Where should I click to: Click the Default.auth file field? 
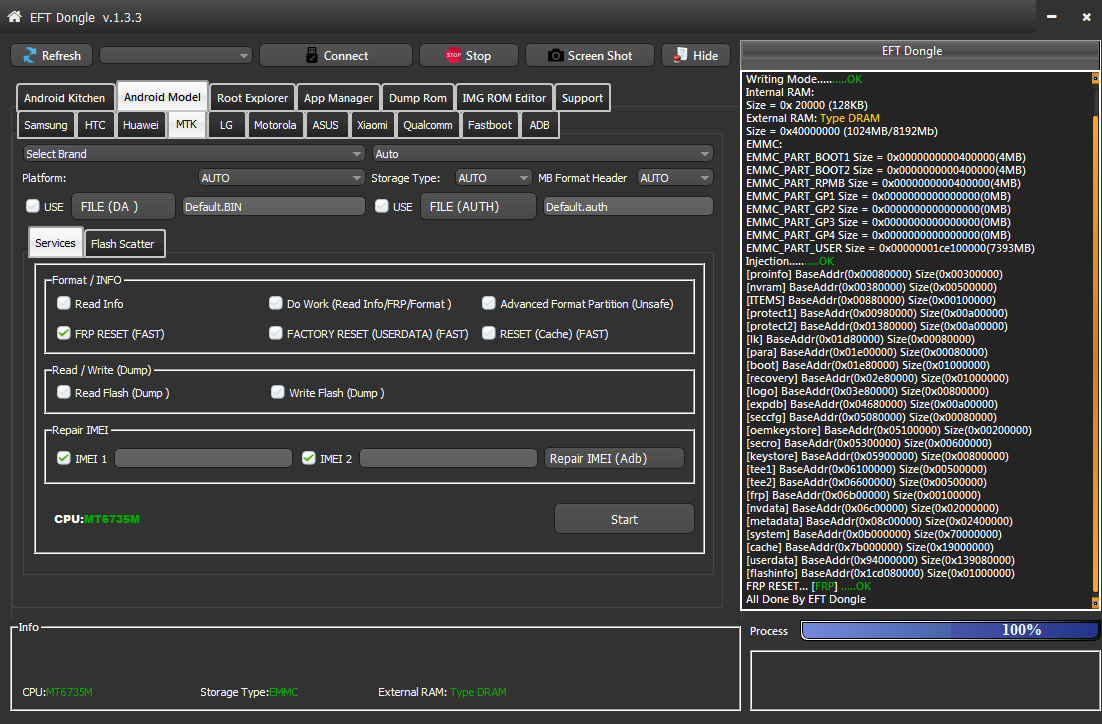[x=628, y=206]
